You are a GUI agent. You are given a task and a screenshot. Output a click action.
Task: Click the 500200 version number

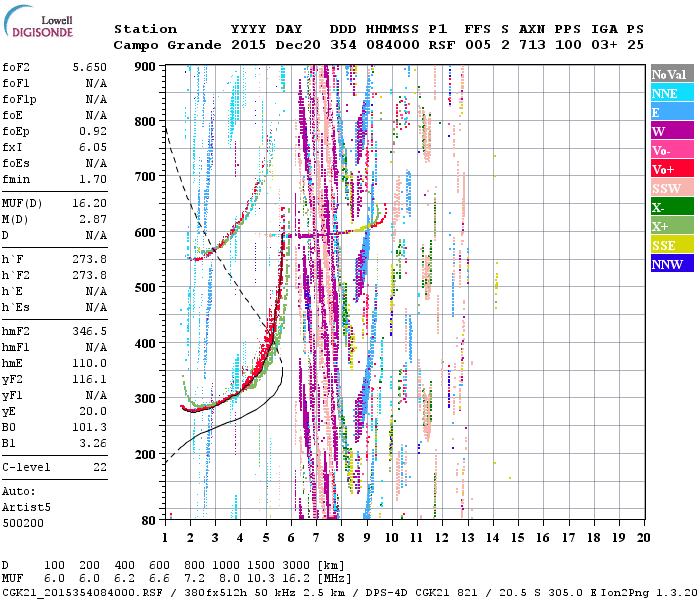point(23,523)
